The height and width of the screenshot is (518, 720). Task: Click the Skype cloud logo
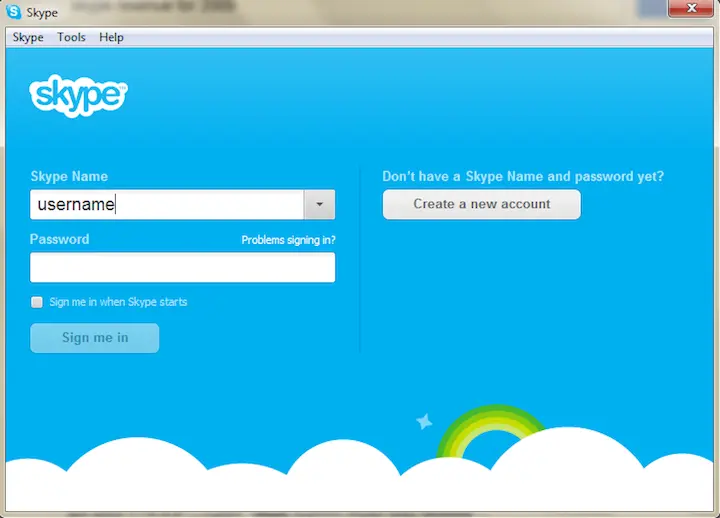pyautogui.click(x=79, y=96)
